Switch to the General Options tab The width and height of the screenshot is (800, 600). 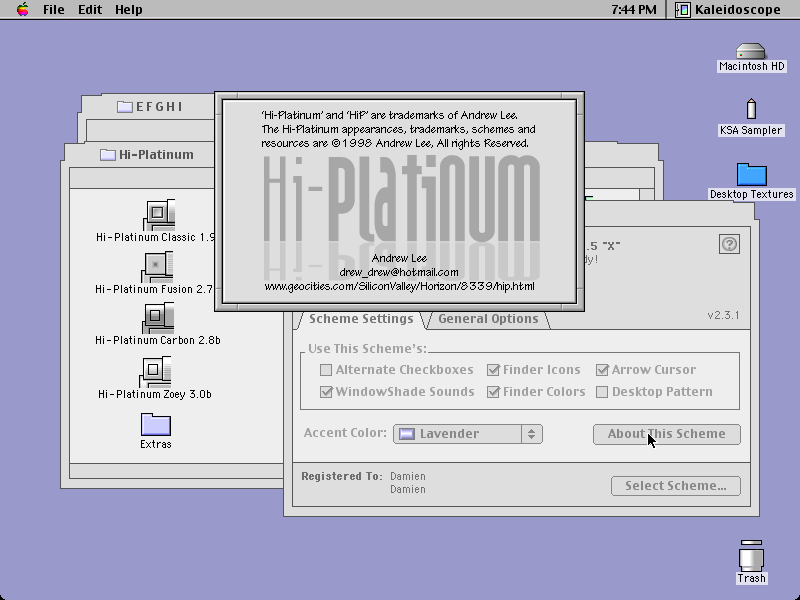(488, 319)
